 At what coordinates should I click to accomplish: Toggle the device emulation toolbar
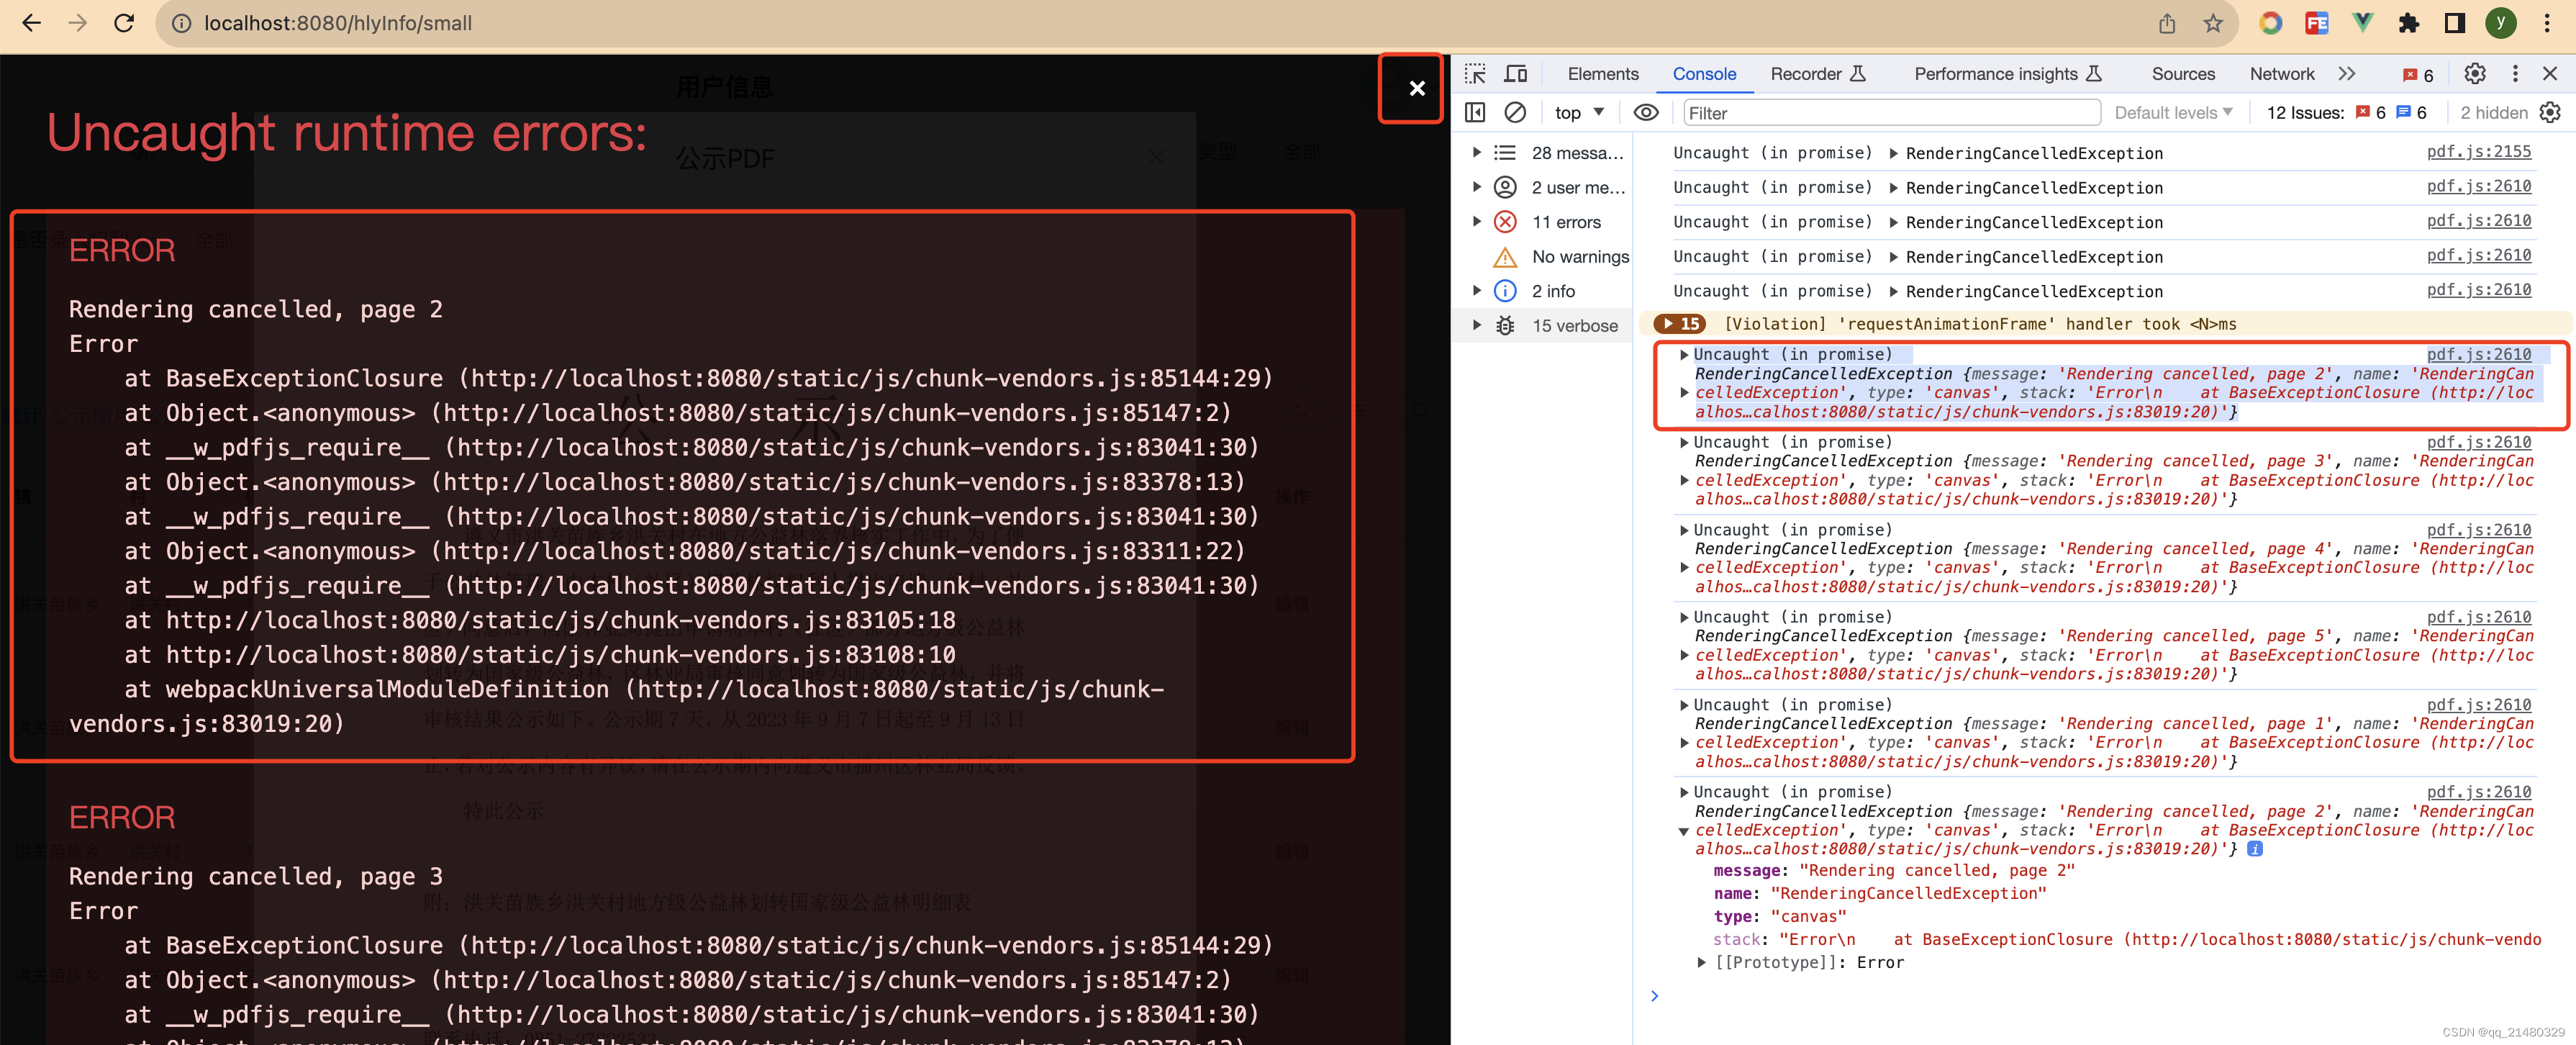tap(1516, 73)
